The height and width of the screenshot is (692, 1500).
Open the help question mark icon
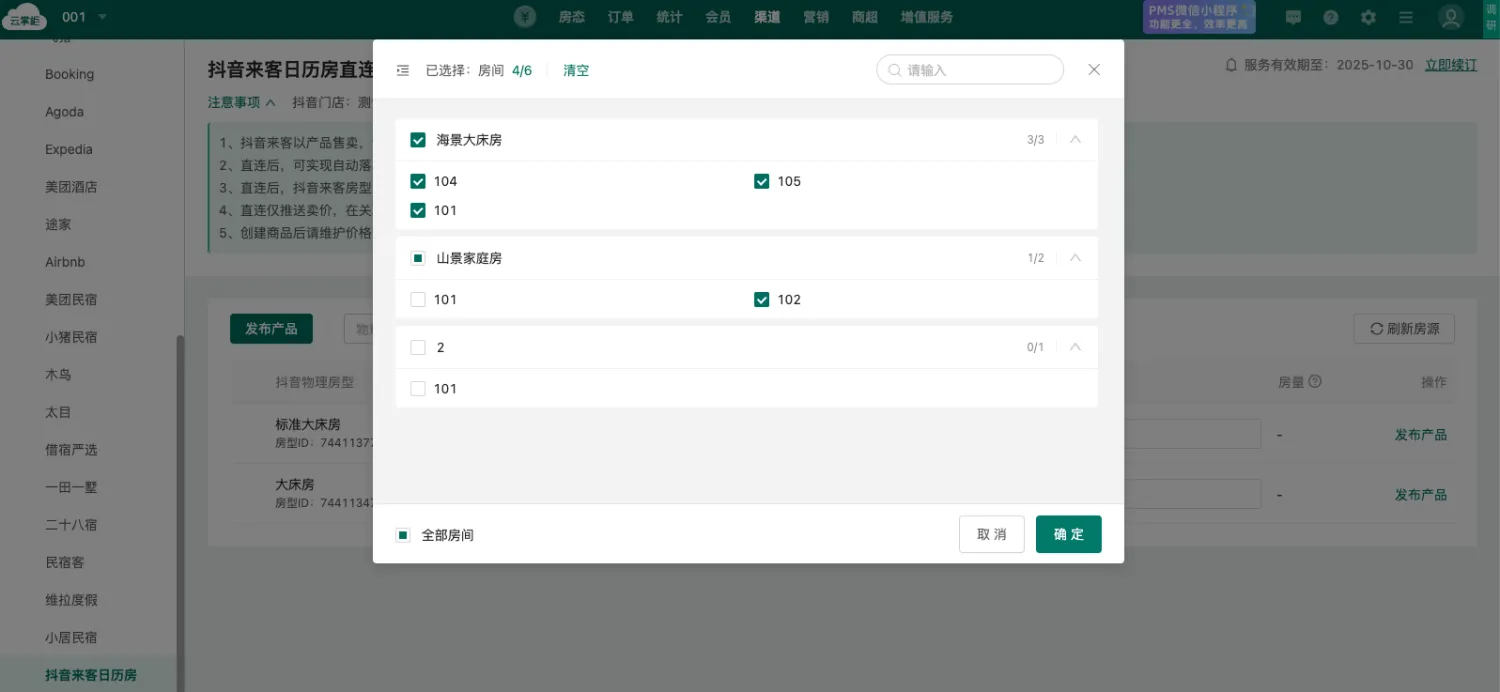(1331, 17)
